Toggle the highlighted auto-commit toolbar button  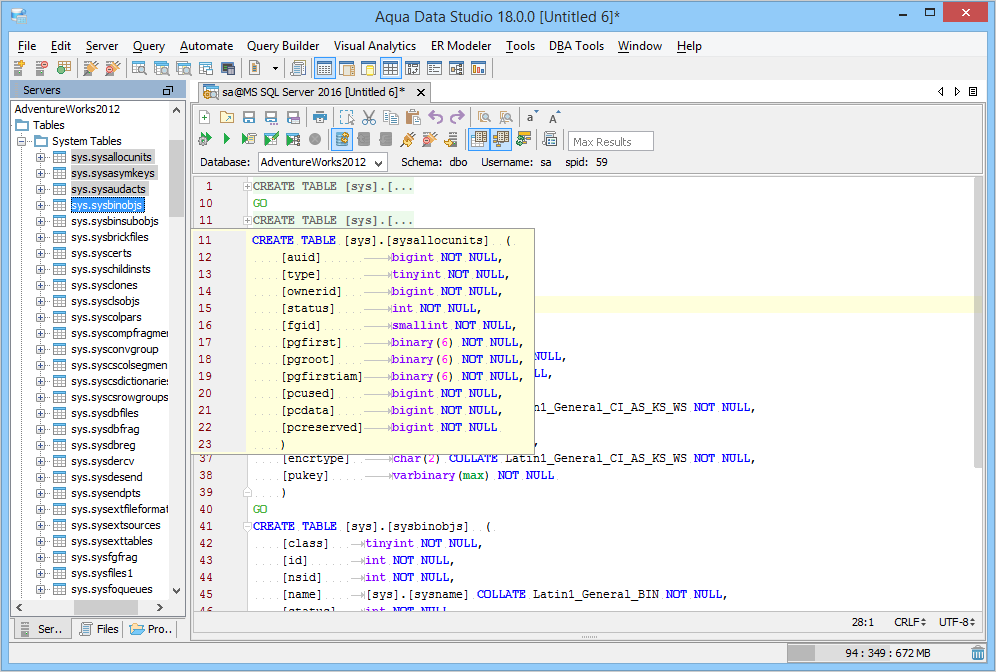coord(342,139)
